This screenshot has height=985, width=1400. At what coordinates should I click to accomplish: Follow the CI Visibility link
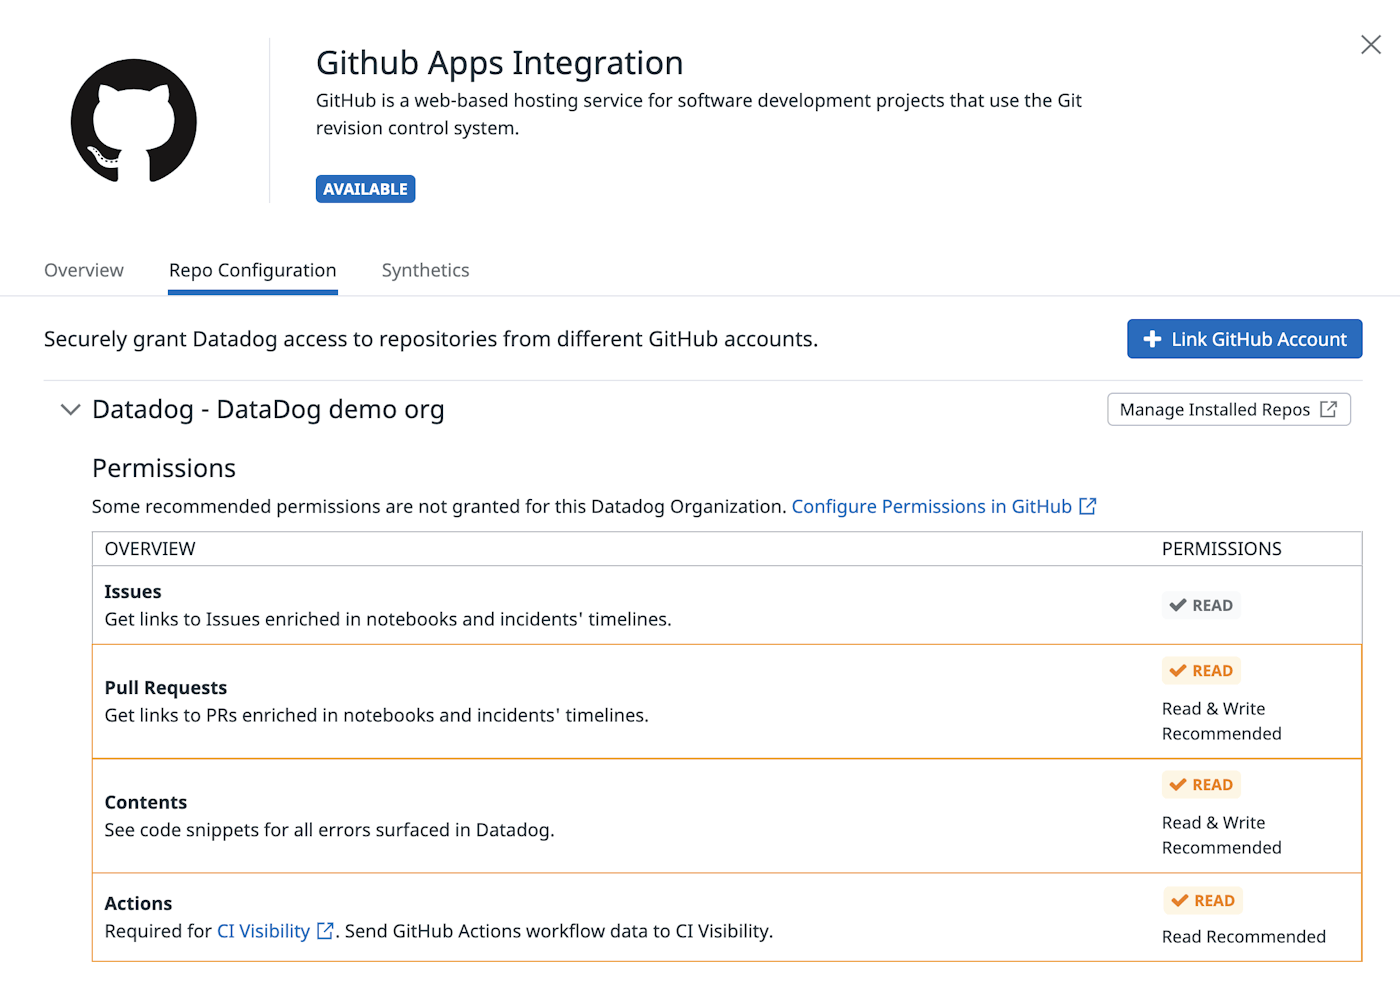263,931
